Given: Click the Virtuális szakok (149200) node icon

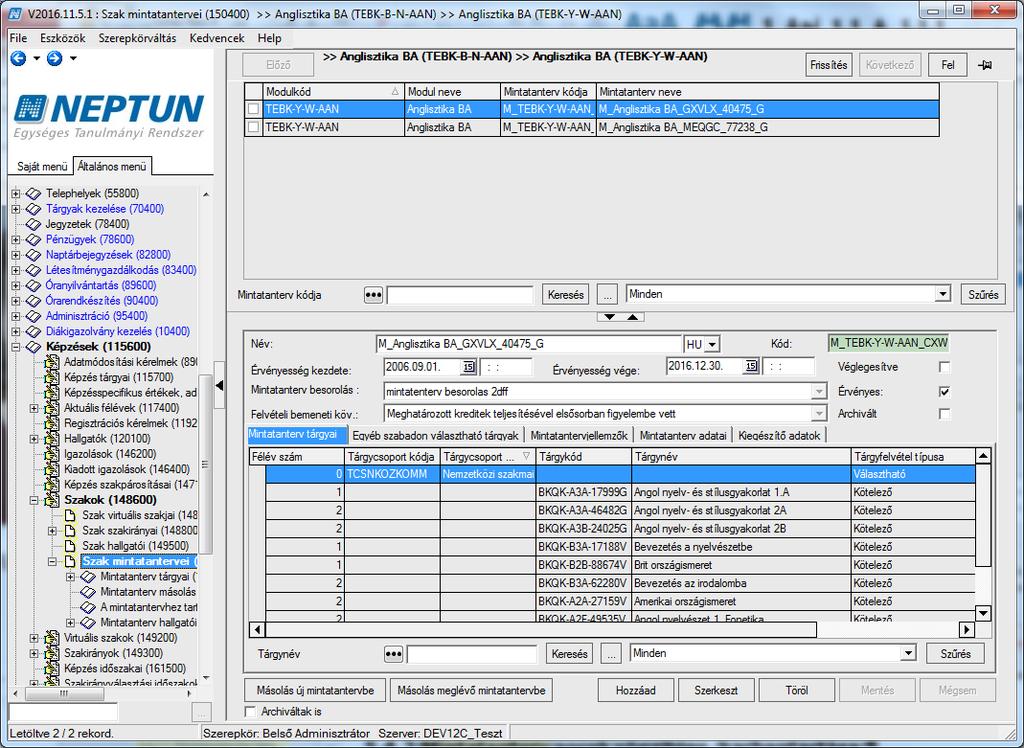Looking at the screenshot, I should 52,638.
